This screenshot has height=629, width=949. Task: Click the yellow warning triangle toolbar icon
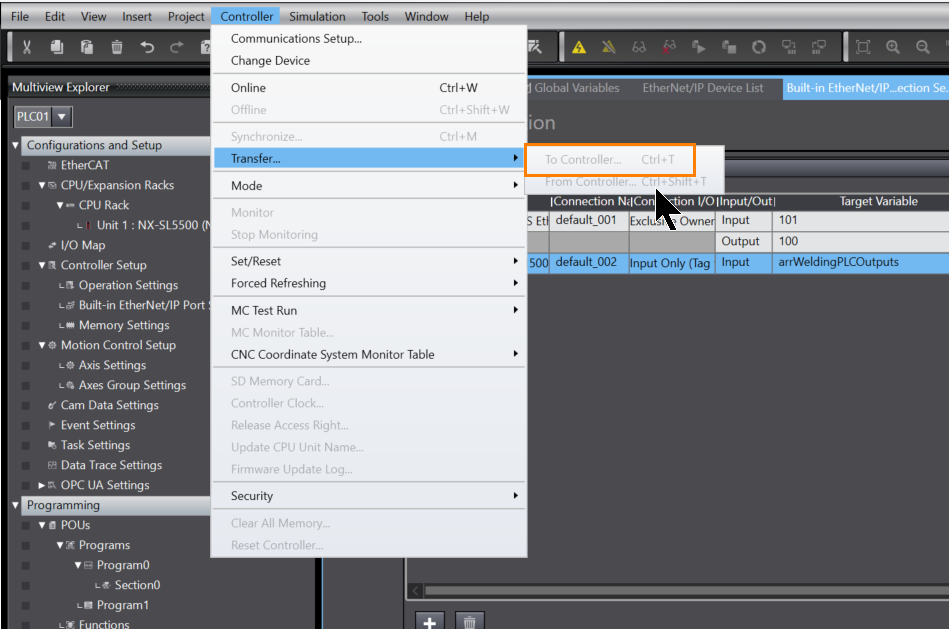[579, 47]
